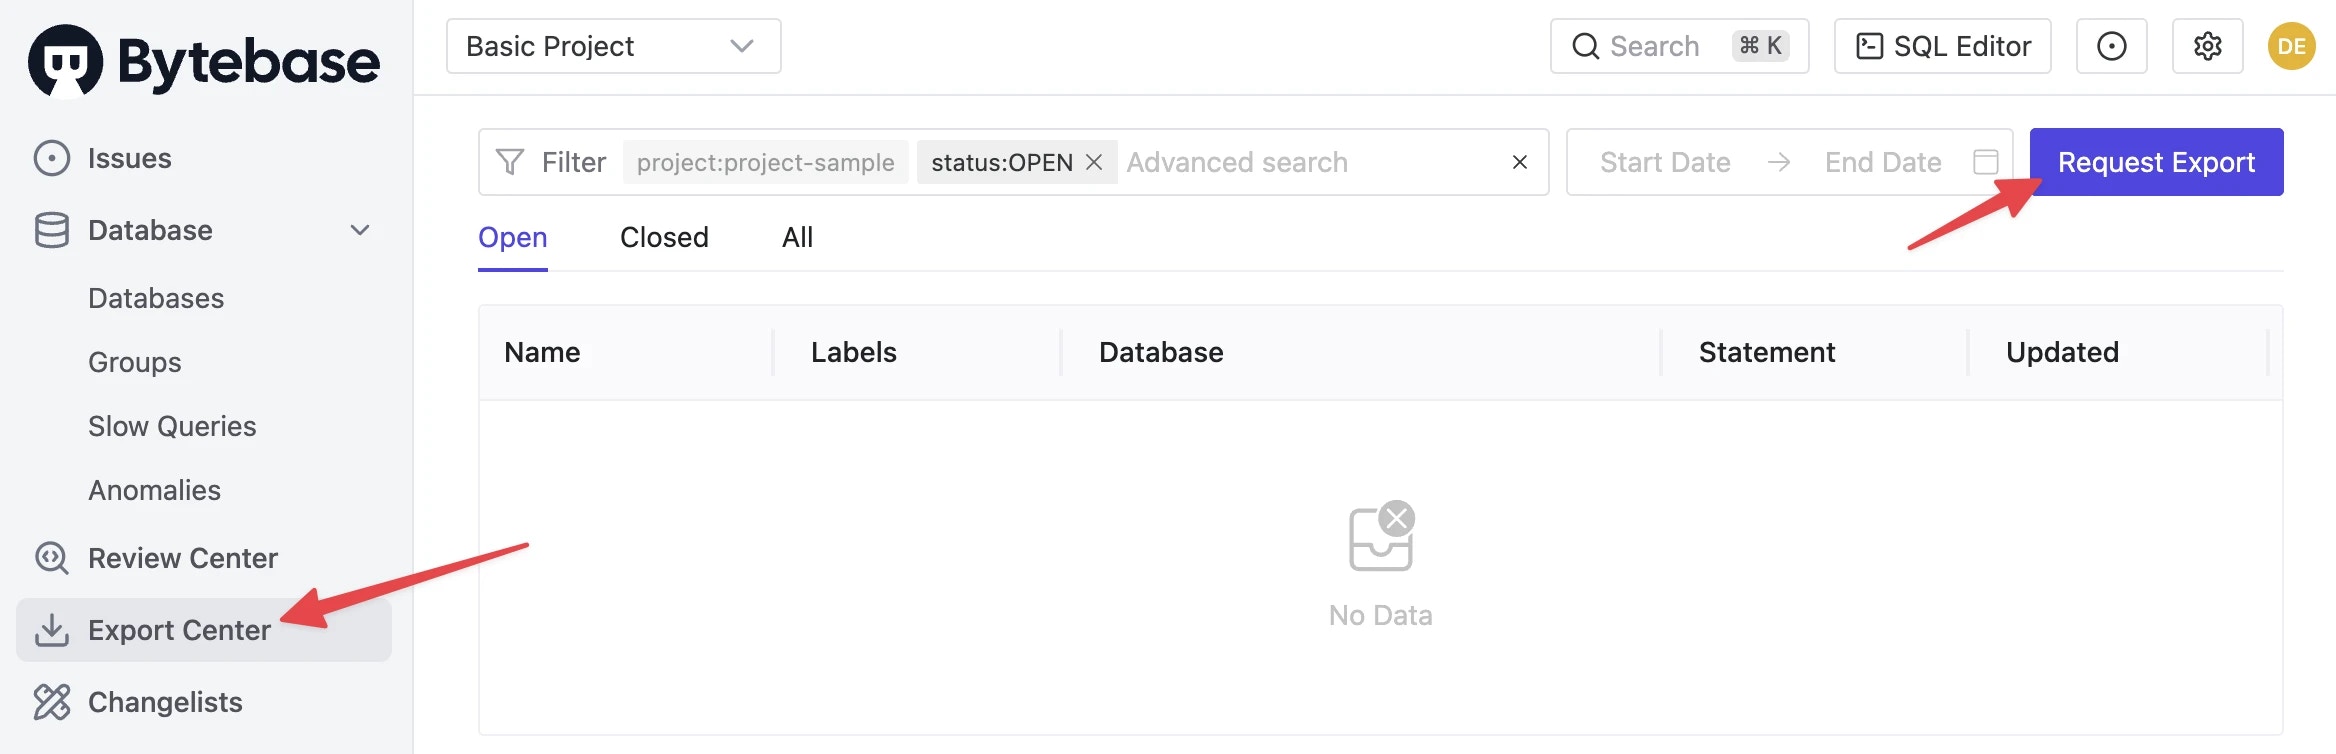Collapse the Database sidebar section
This screenshot has width=2336, height=754.
[360, 230]
